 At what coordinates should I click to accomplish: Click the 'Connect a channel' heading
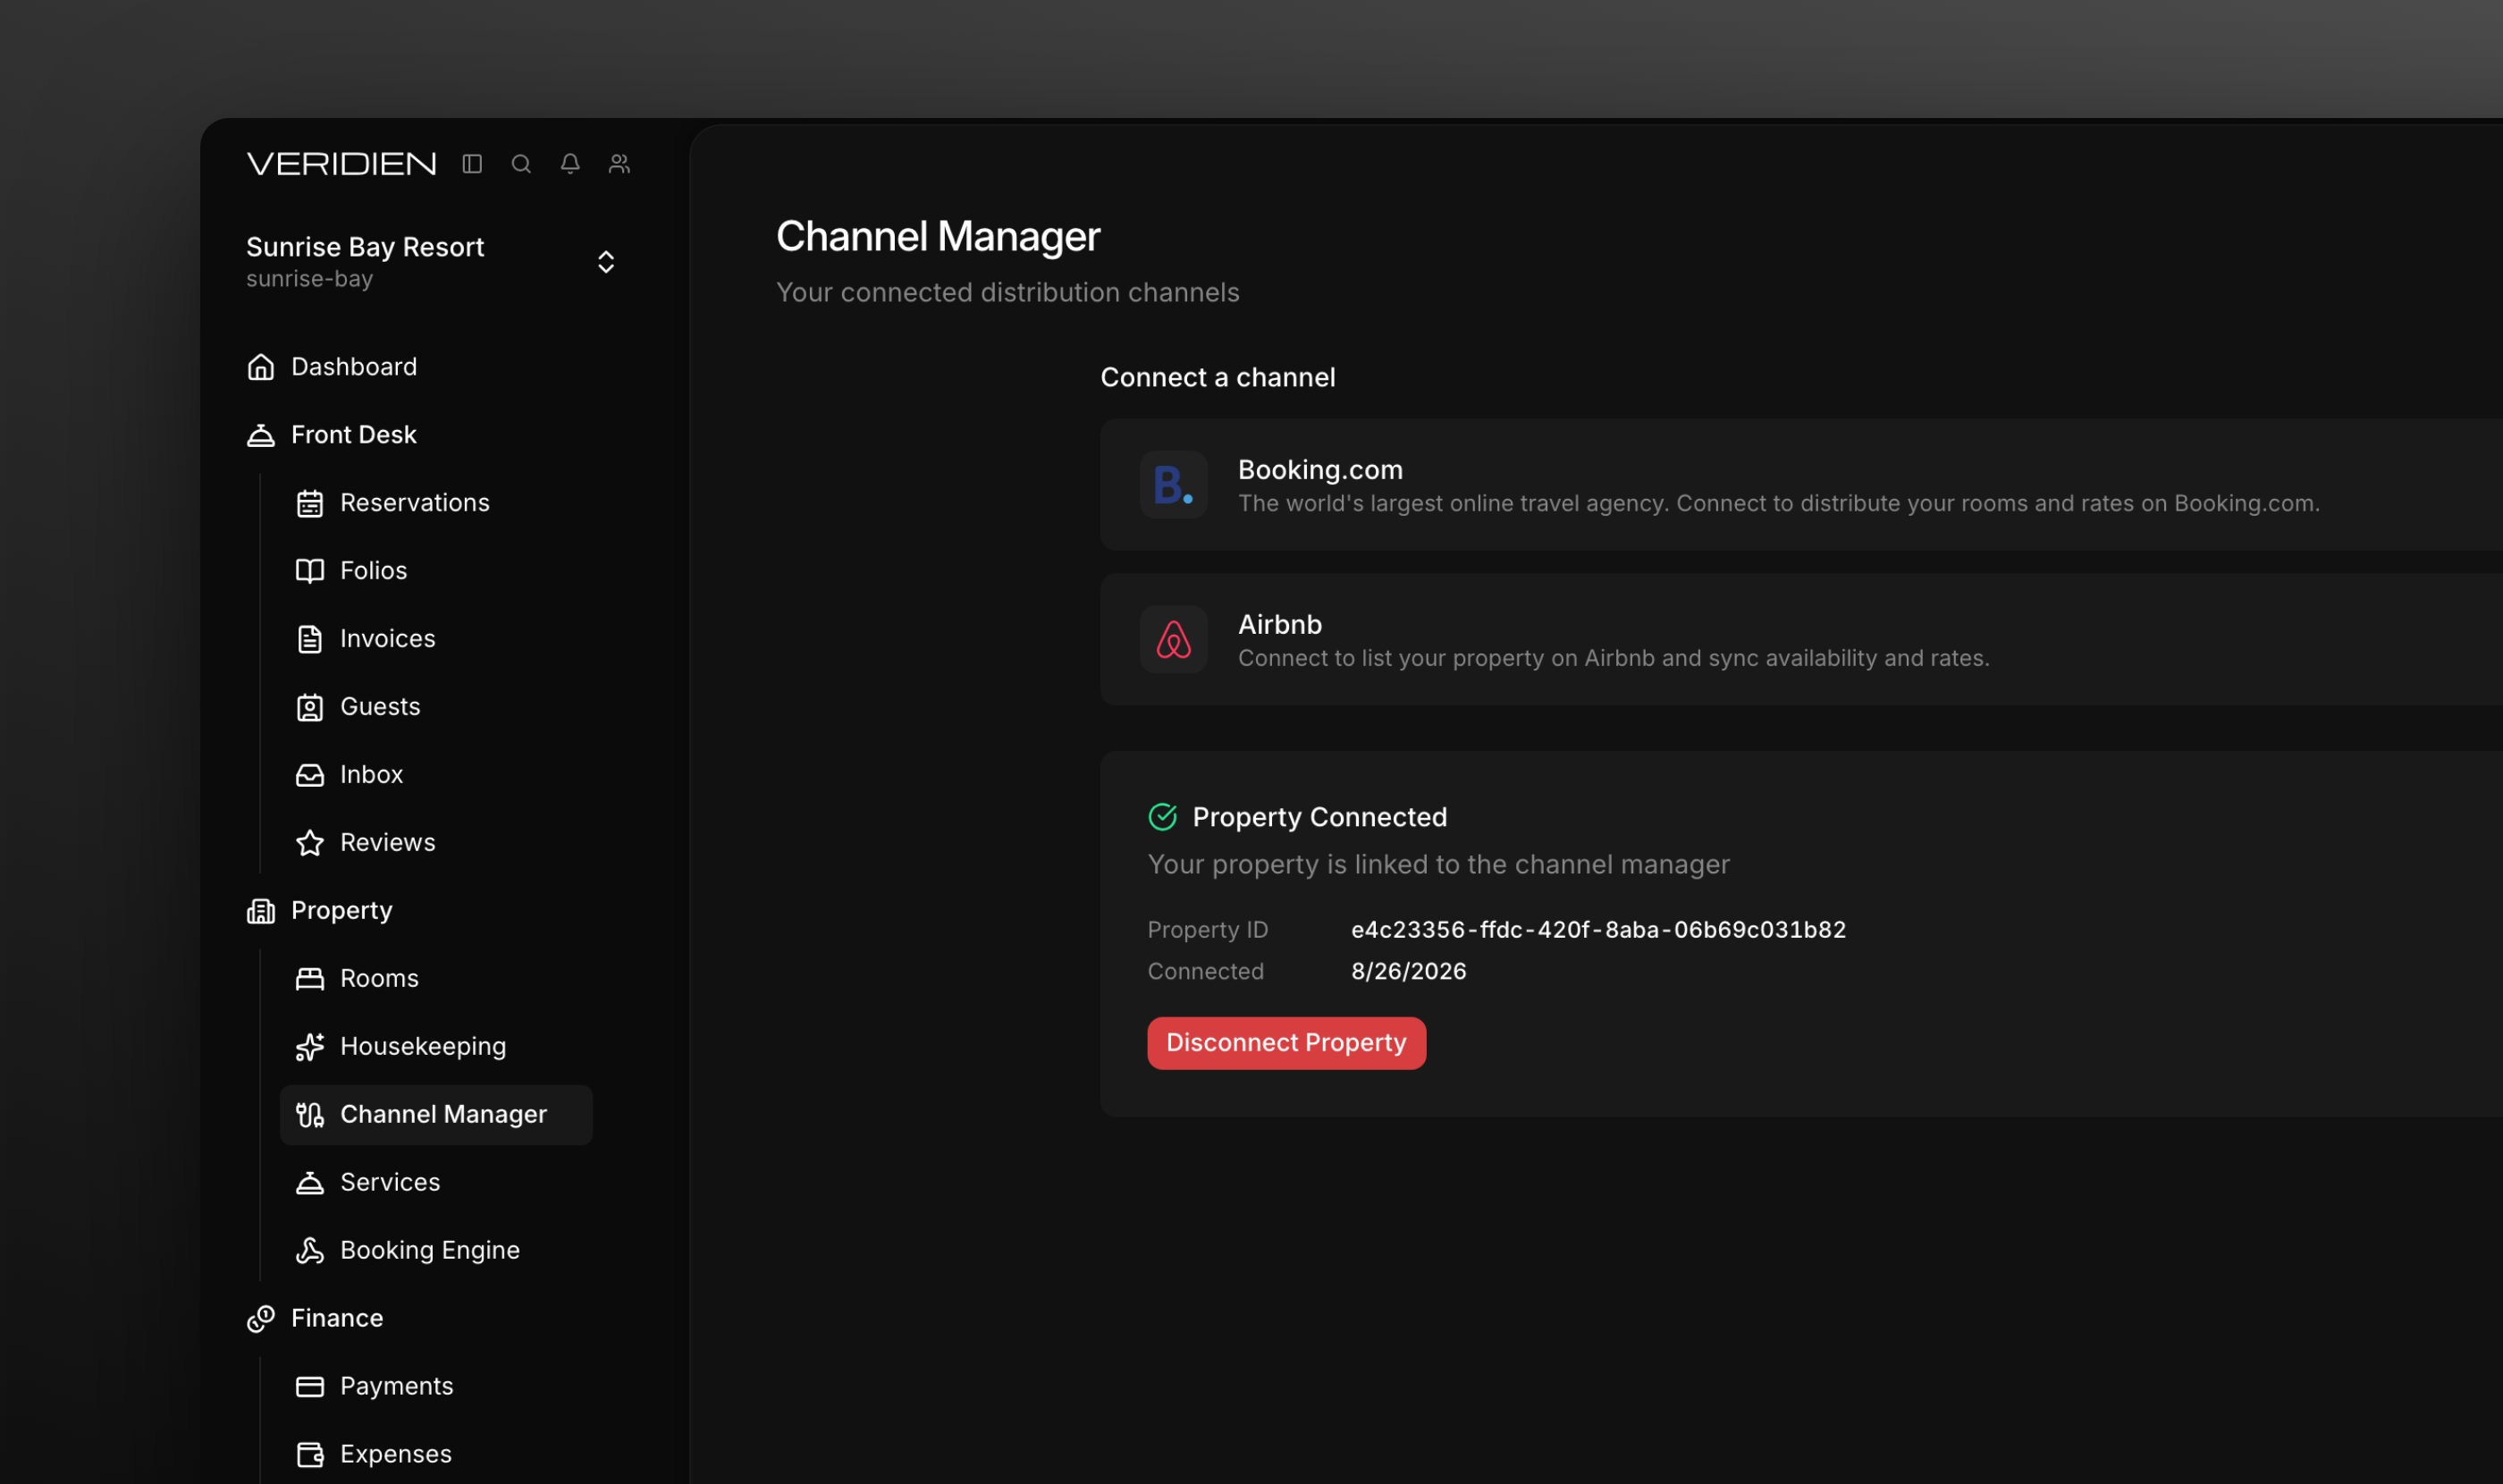(1217, 377)
